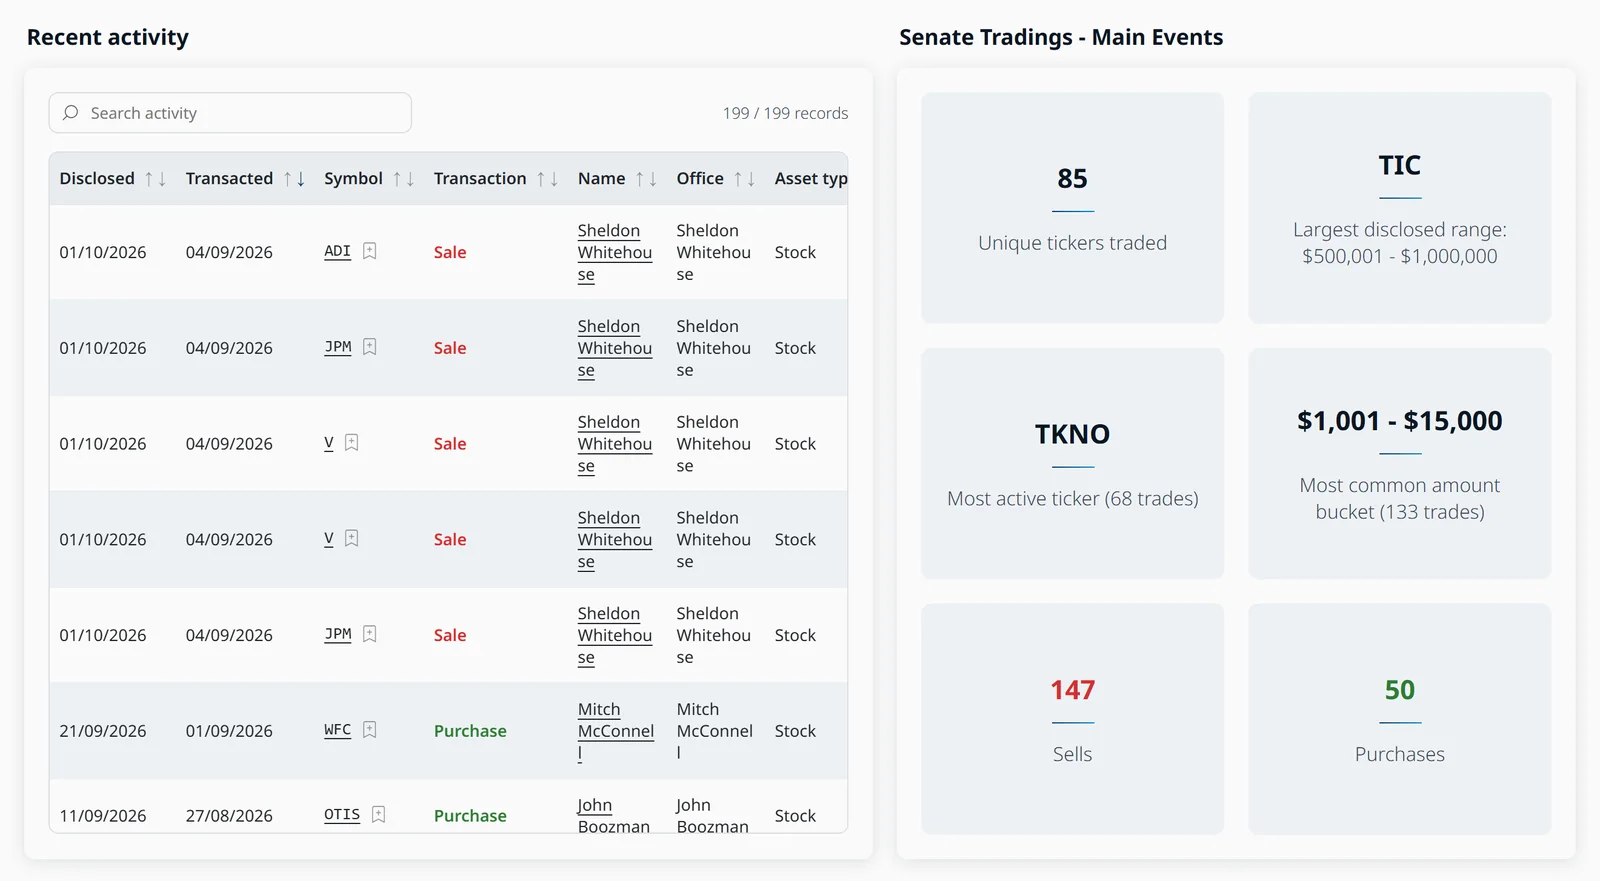This screenshot has width=1600, height=881.
Task: Click the '147' Sells card
Action: (1073, 719)
